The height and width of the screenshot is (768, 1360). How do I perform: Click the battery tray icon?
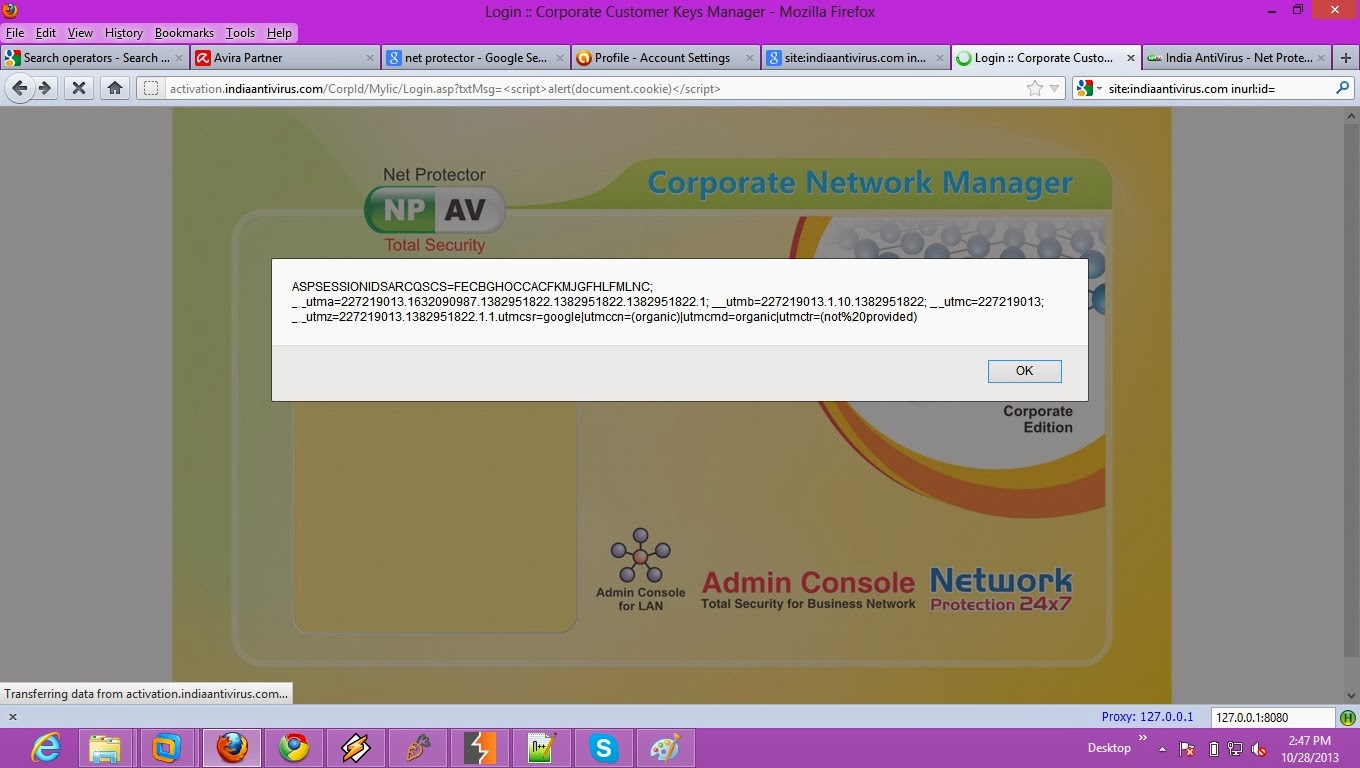[1213, 748]
